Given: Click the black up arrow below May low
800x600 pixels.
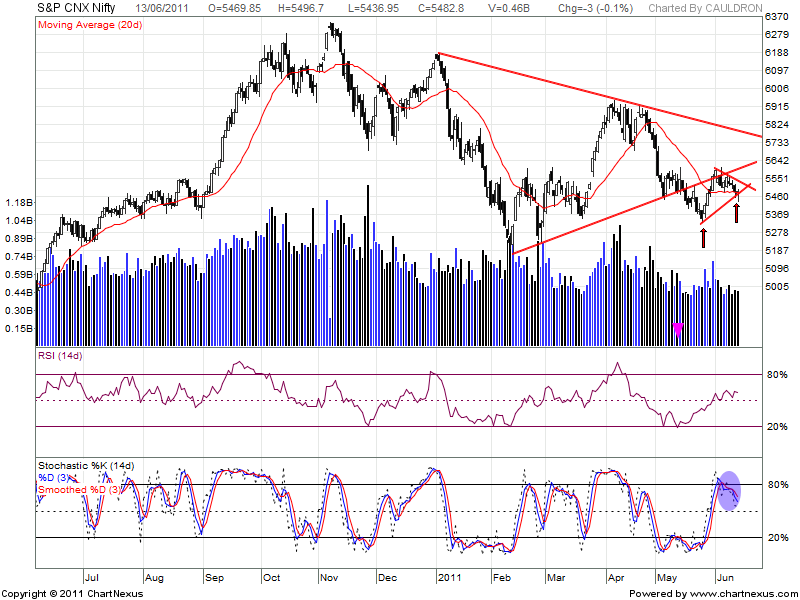Looking at the screenshot, I should 703,236.
